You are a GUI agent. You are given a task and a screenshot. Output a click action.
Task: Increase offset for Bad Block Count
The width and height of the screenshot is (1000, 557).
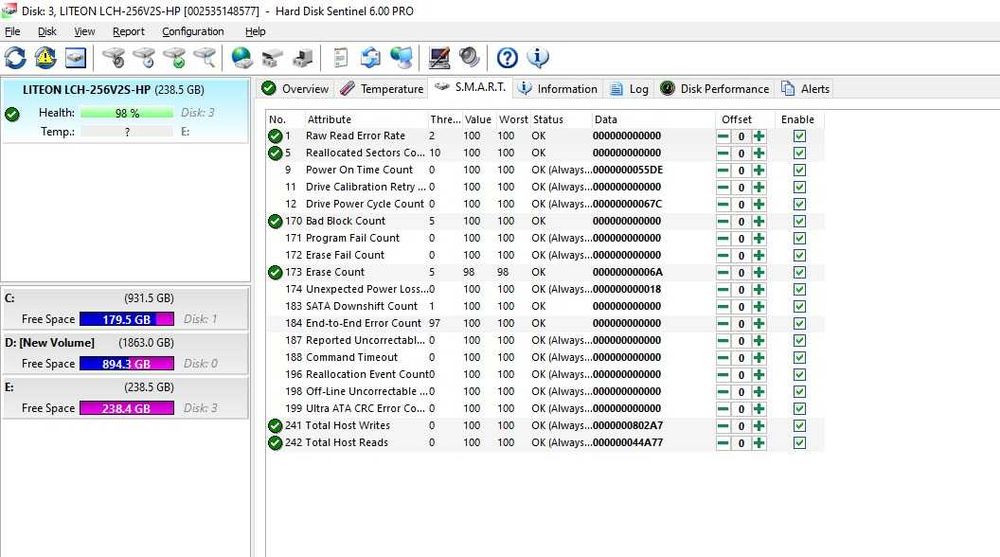pyautogui.click(x=759, y=221)
